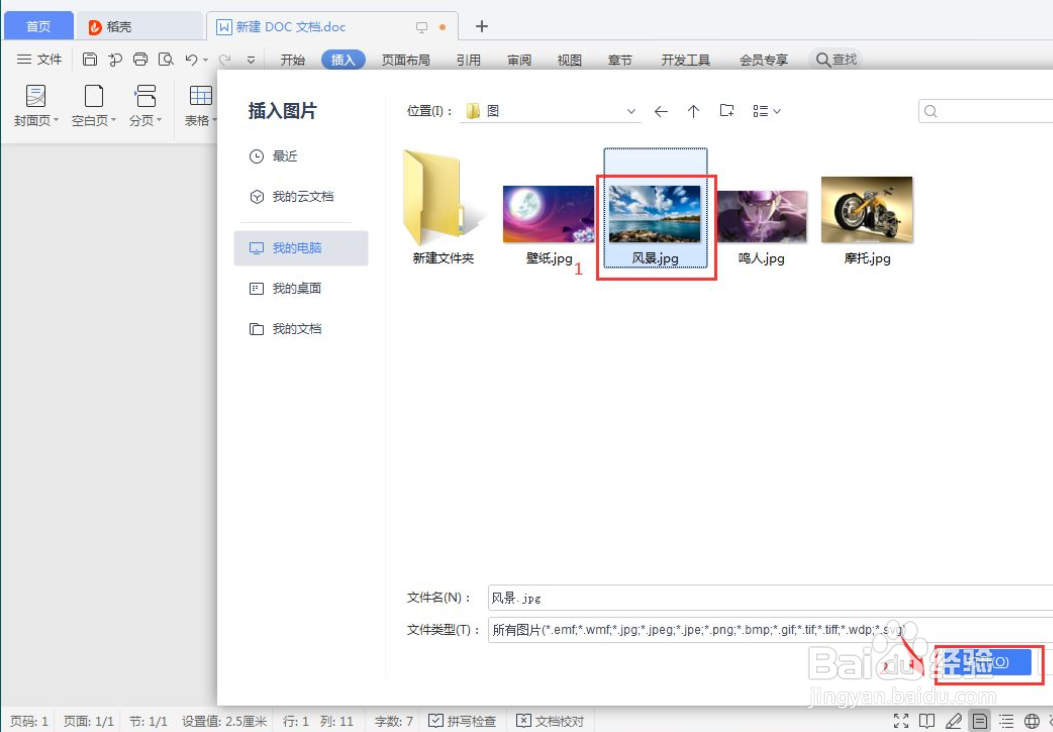Create a new folder in the dialog
The height and width of the screenshot is (732, 1053).
point(725,111)
